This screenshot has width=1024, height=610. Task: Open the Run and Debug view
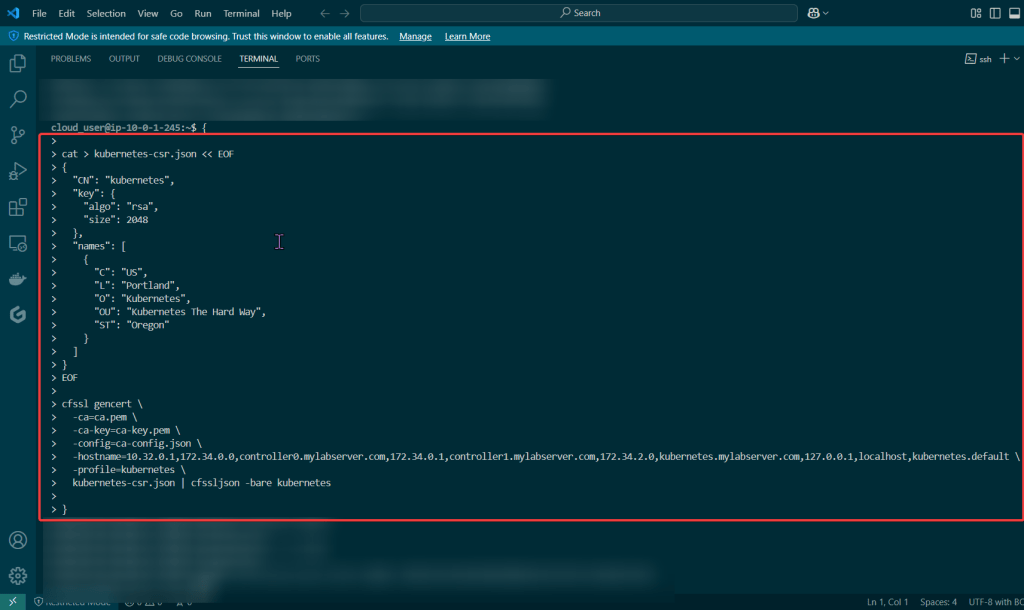click(17, 171)
